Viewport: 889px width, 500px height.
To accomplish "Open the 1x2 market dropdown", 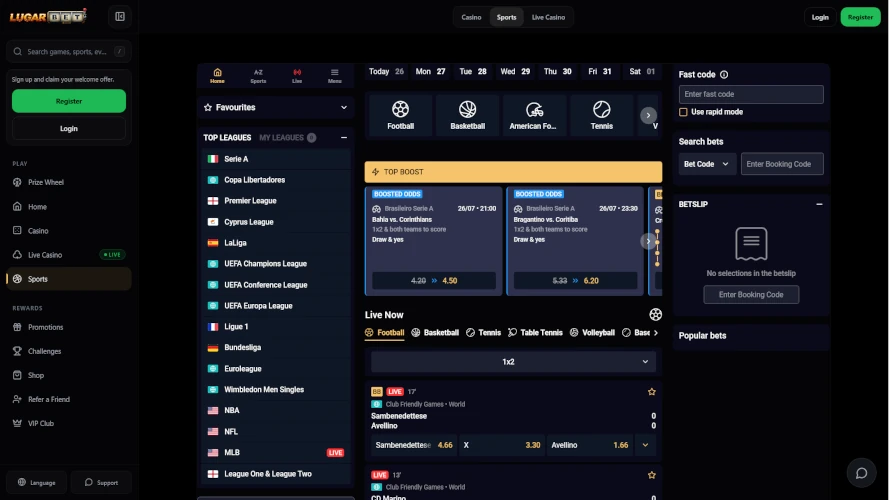I will click(513, 362).
